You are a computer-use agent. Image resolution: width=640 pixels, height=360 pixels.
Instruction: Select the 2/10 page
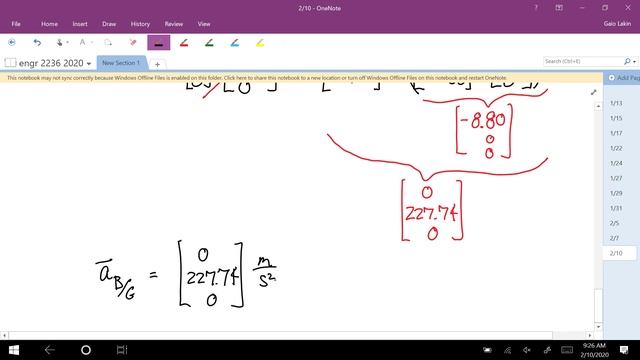619,253
